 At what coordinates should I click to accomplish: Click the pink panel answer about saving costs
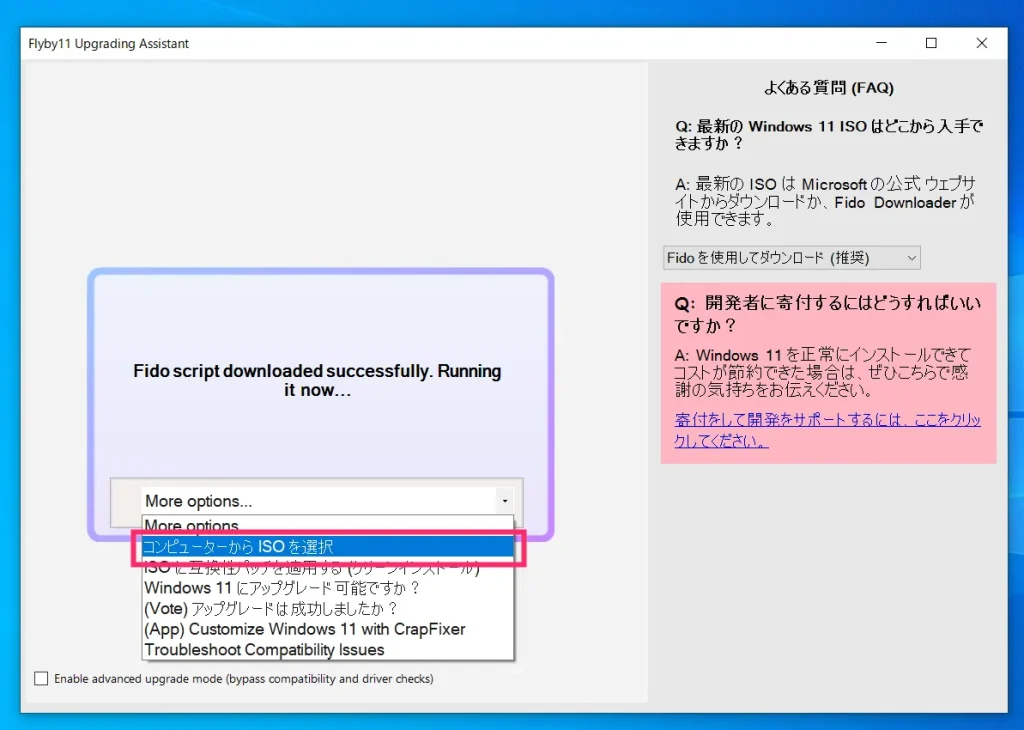pos(822,373)
